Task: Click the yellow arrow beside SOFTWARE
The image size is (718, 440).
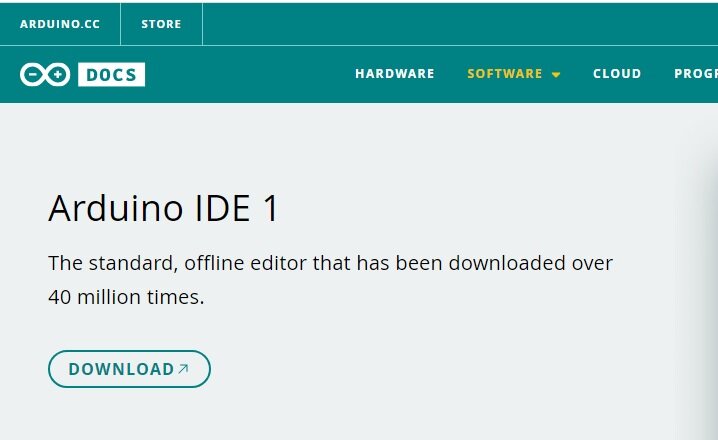Action: [556, 75]
